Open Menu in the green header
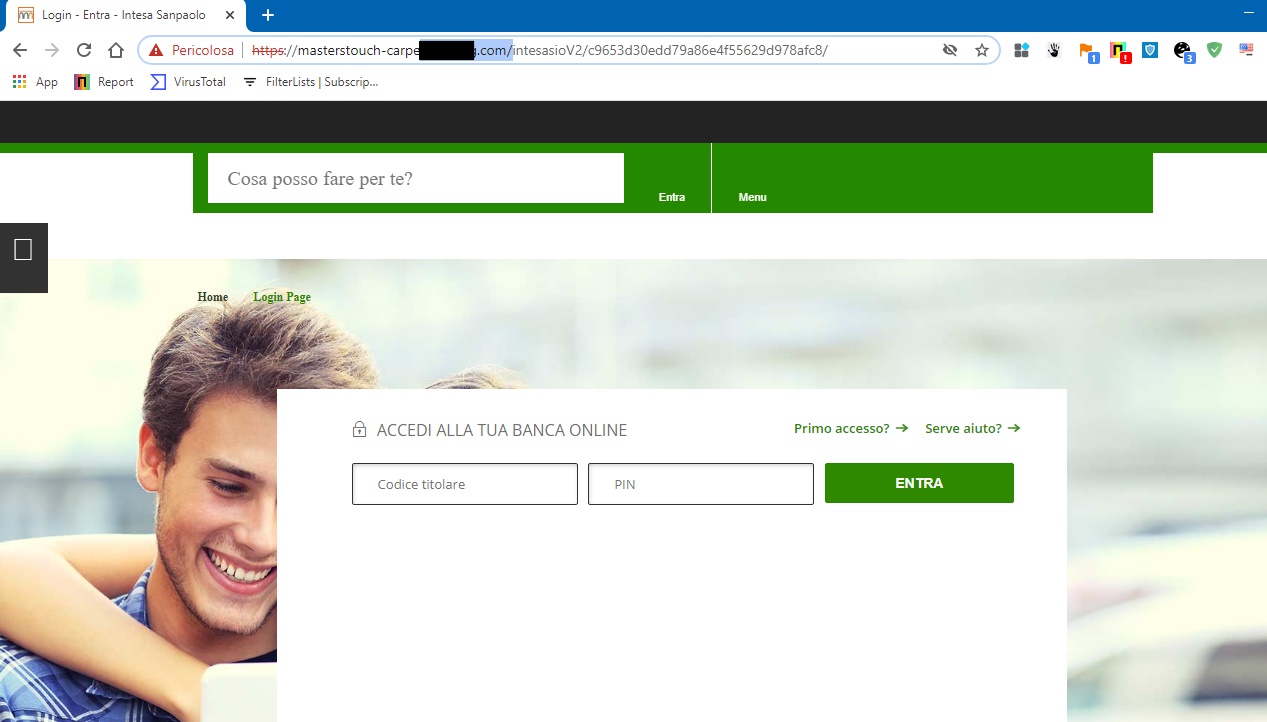Image resolution: width=1267 pixels, height=722 pixels. (753, 197)
